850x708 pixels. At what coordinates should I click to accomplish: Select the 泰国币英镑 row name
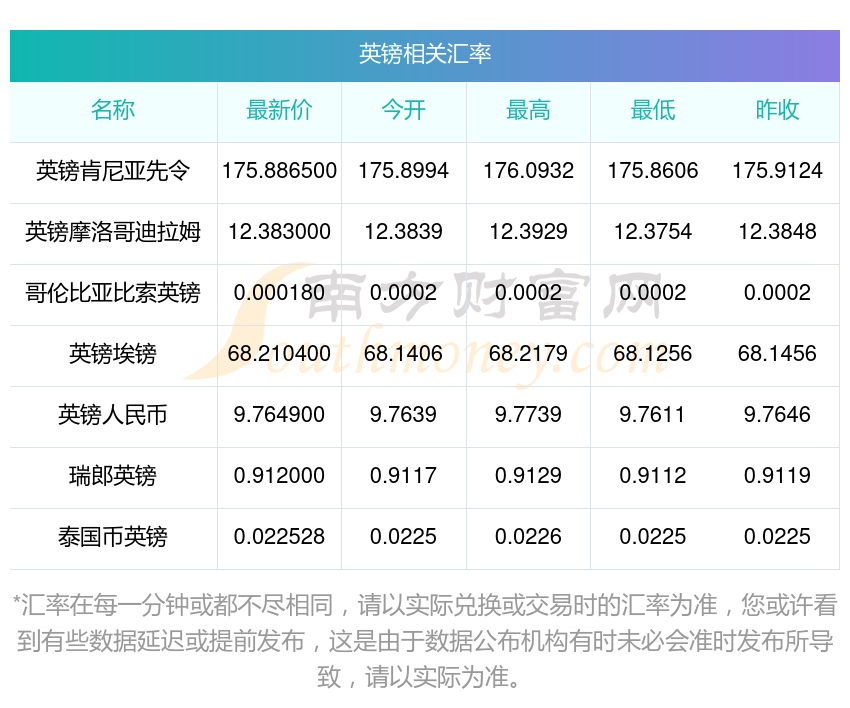113,537
